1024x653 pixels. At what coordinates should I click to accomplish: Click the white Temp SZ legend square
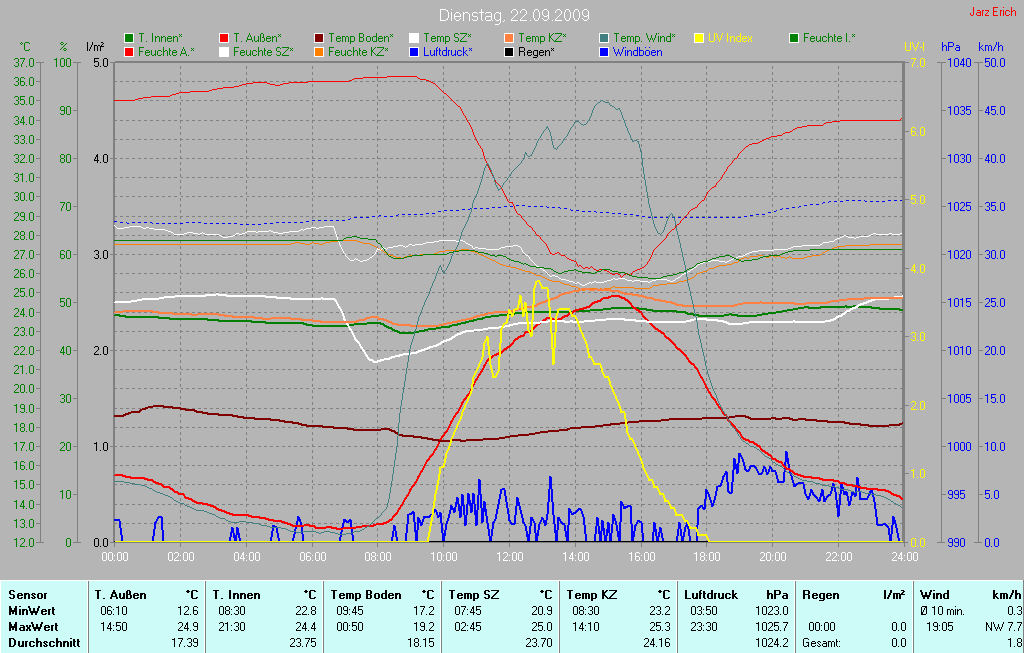[414, 38]
